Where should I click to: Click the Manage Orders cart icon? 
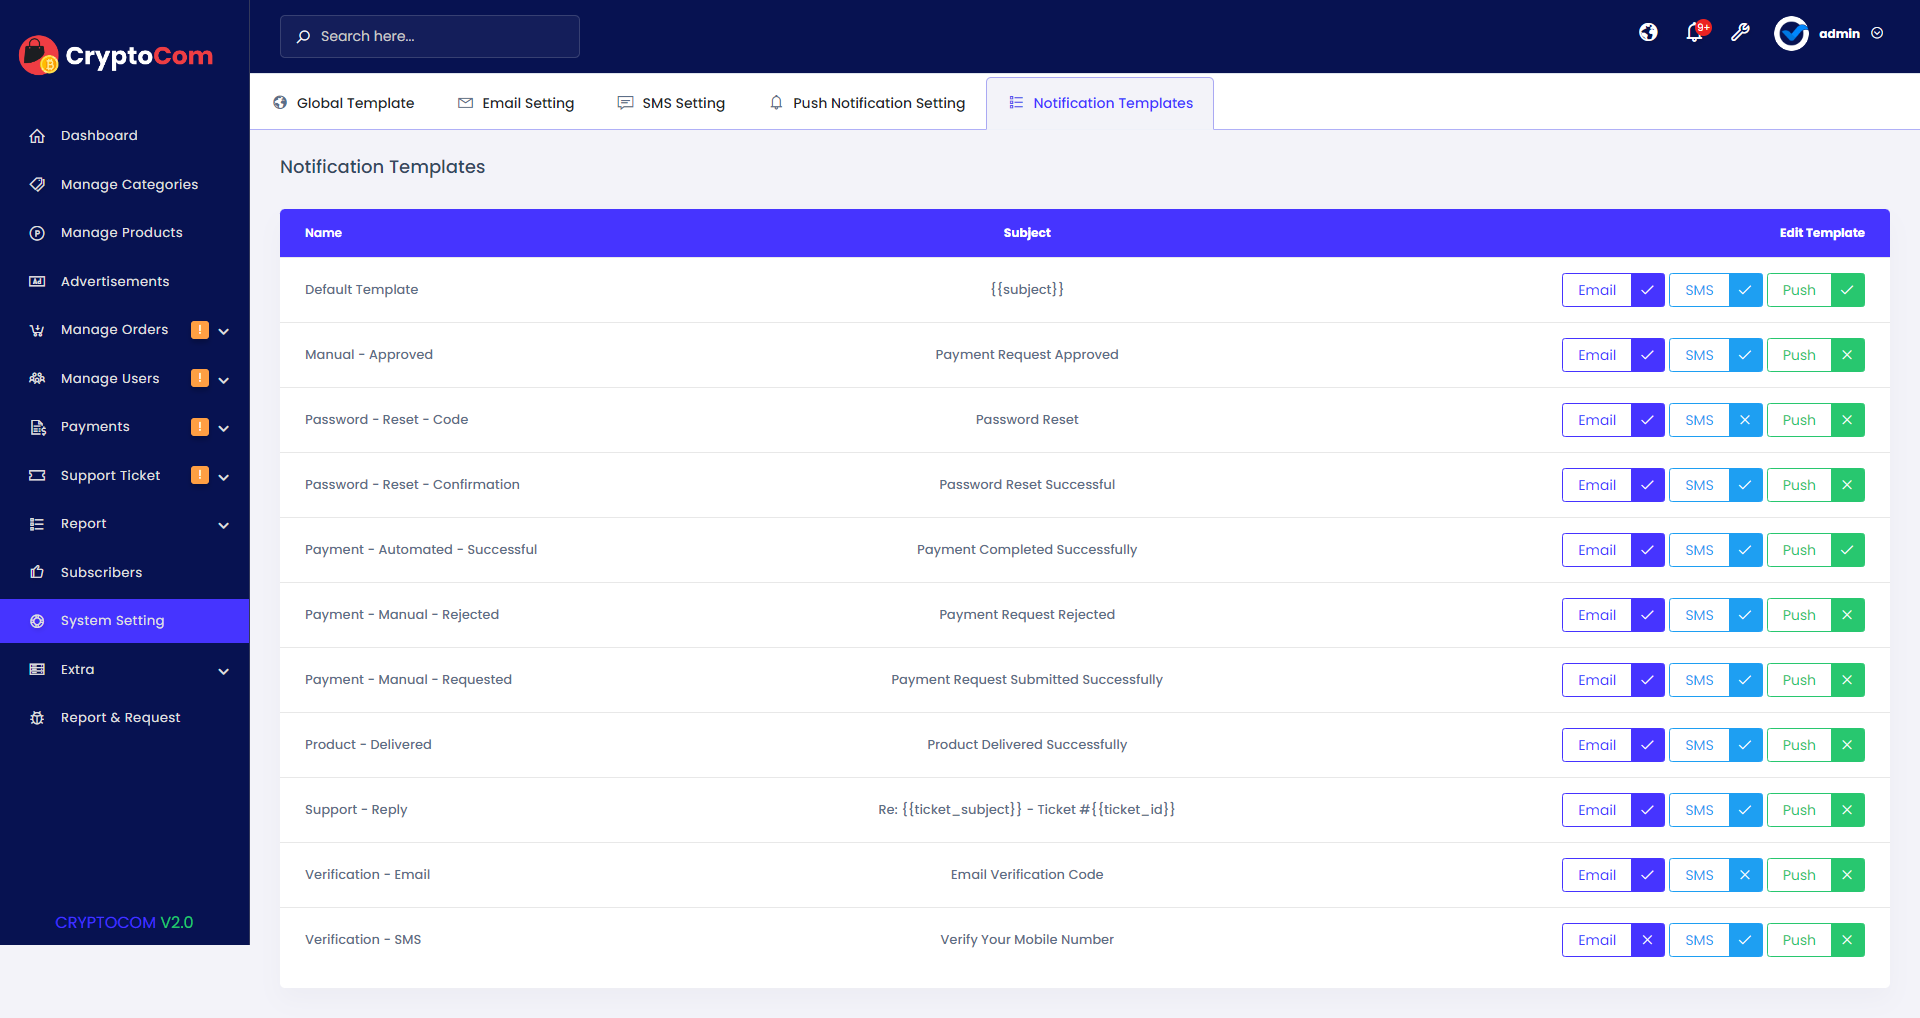[x=37, y=330]
